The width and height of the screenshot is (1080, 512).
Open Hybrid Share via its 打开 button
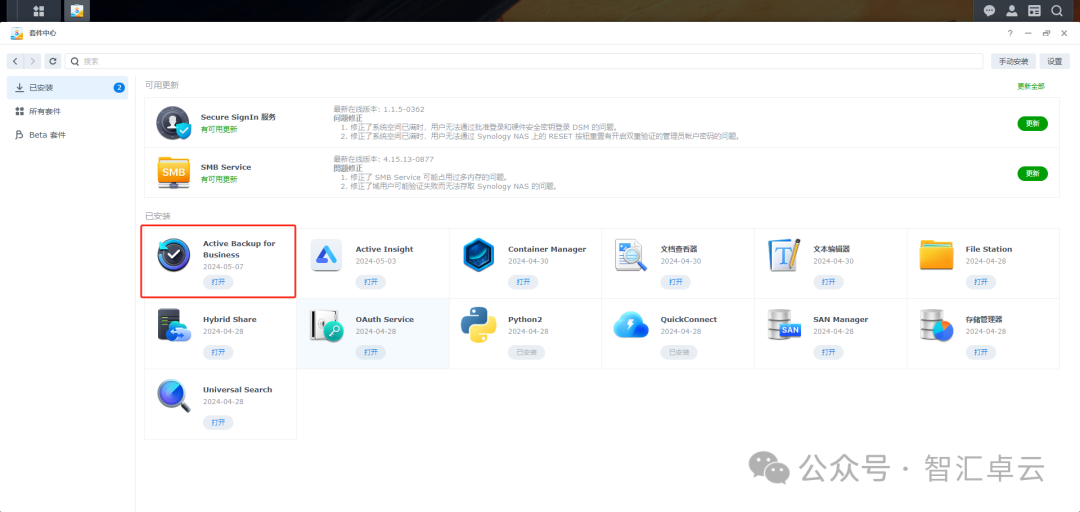[218, 352]
